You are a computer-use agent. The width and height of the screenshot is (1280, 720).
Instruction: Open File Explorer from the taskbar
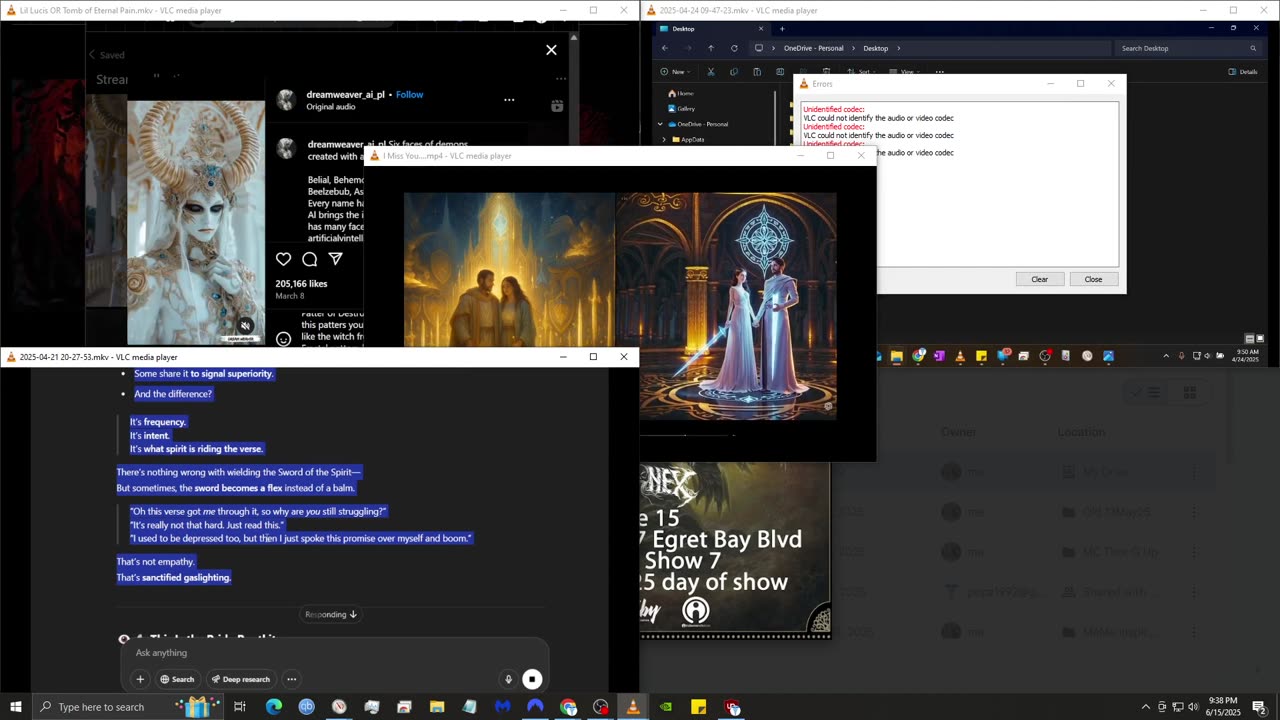(437, 707)
